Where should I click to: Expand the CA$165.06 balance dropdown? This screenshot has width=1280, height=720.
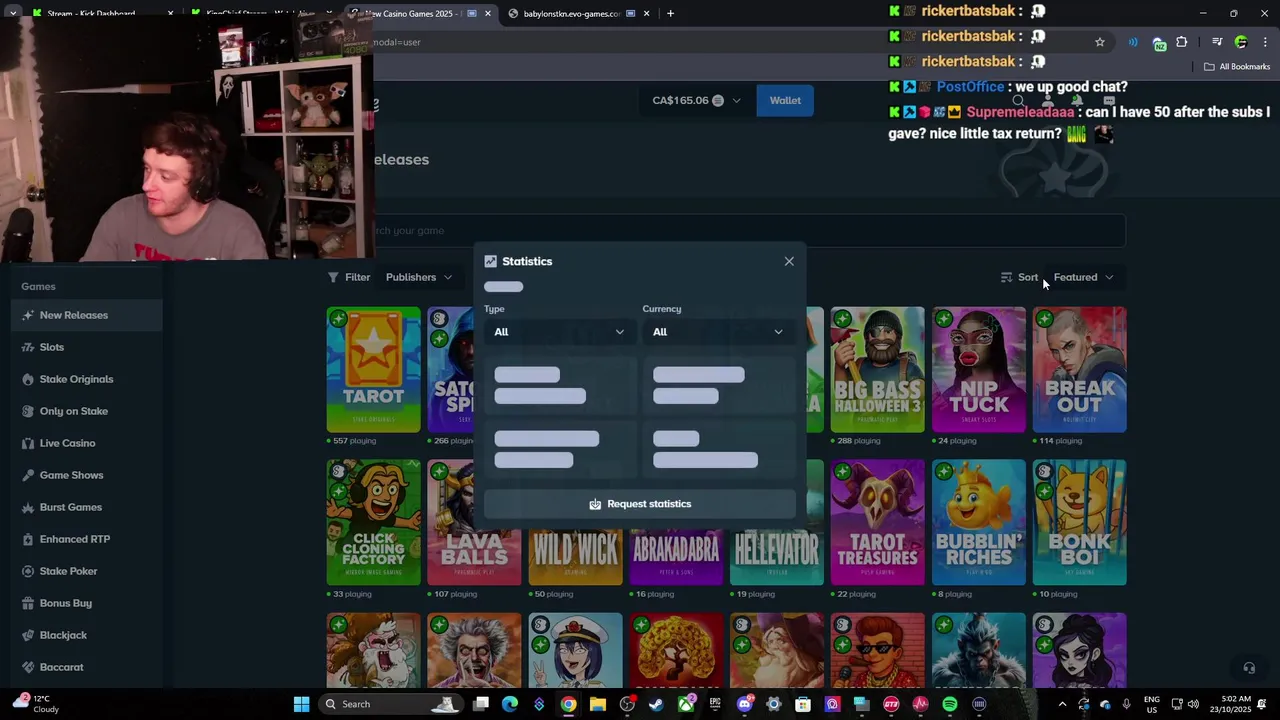[x=697, y=100]
